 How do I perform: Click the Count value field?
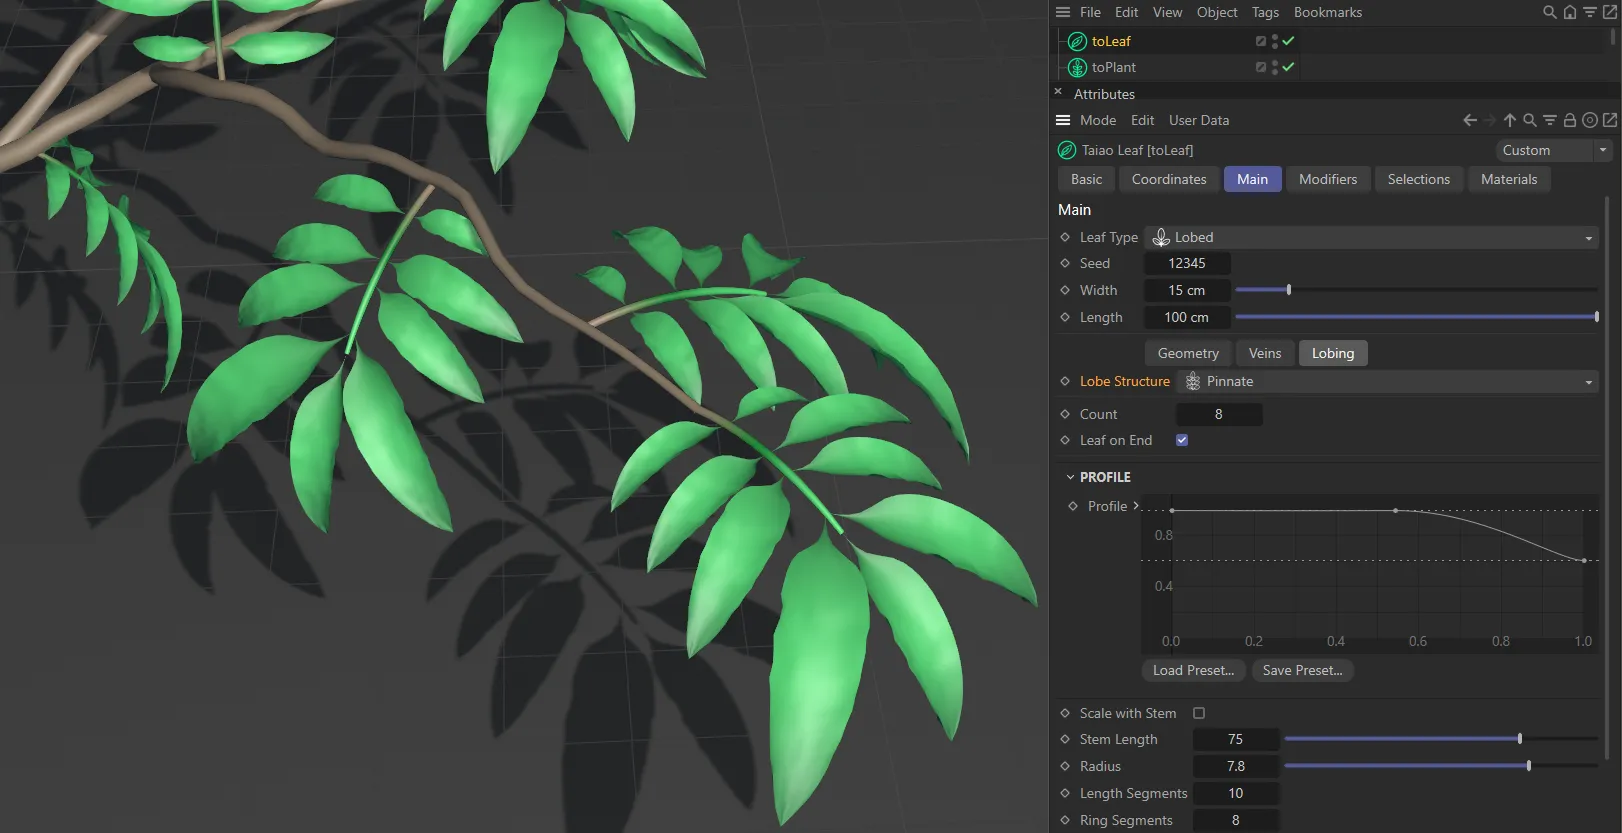click(x=1219, y=414)
